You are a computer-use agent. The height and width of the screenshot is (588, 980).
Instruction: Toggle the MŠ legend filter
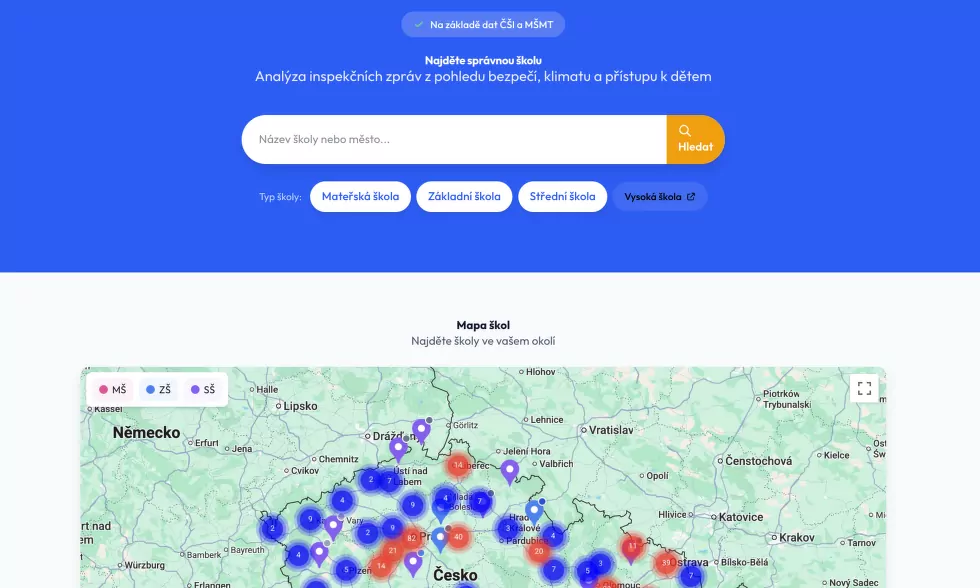[x=113, y=389]
